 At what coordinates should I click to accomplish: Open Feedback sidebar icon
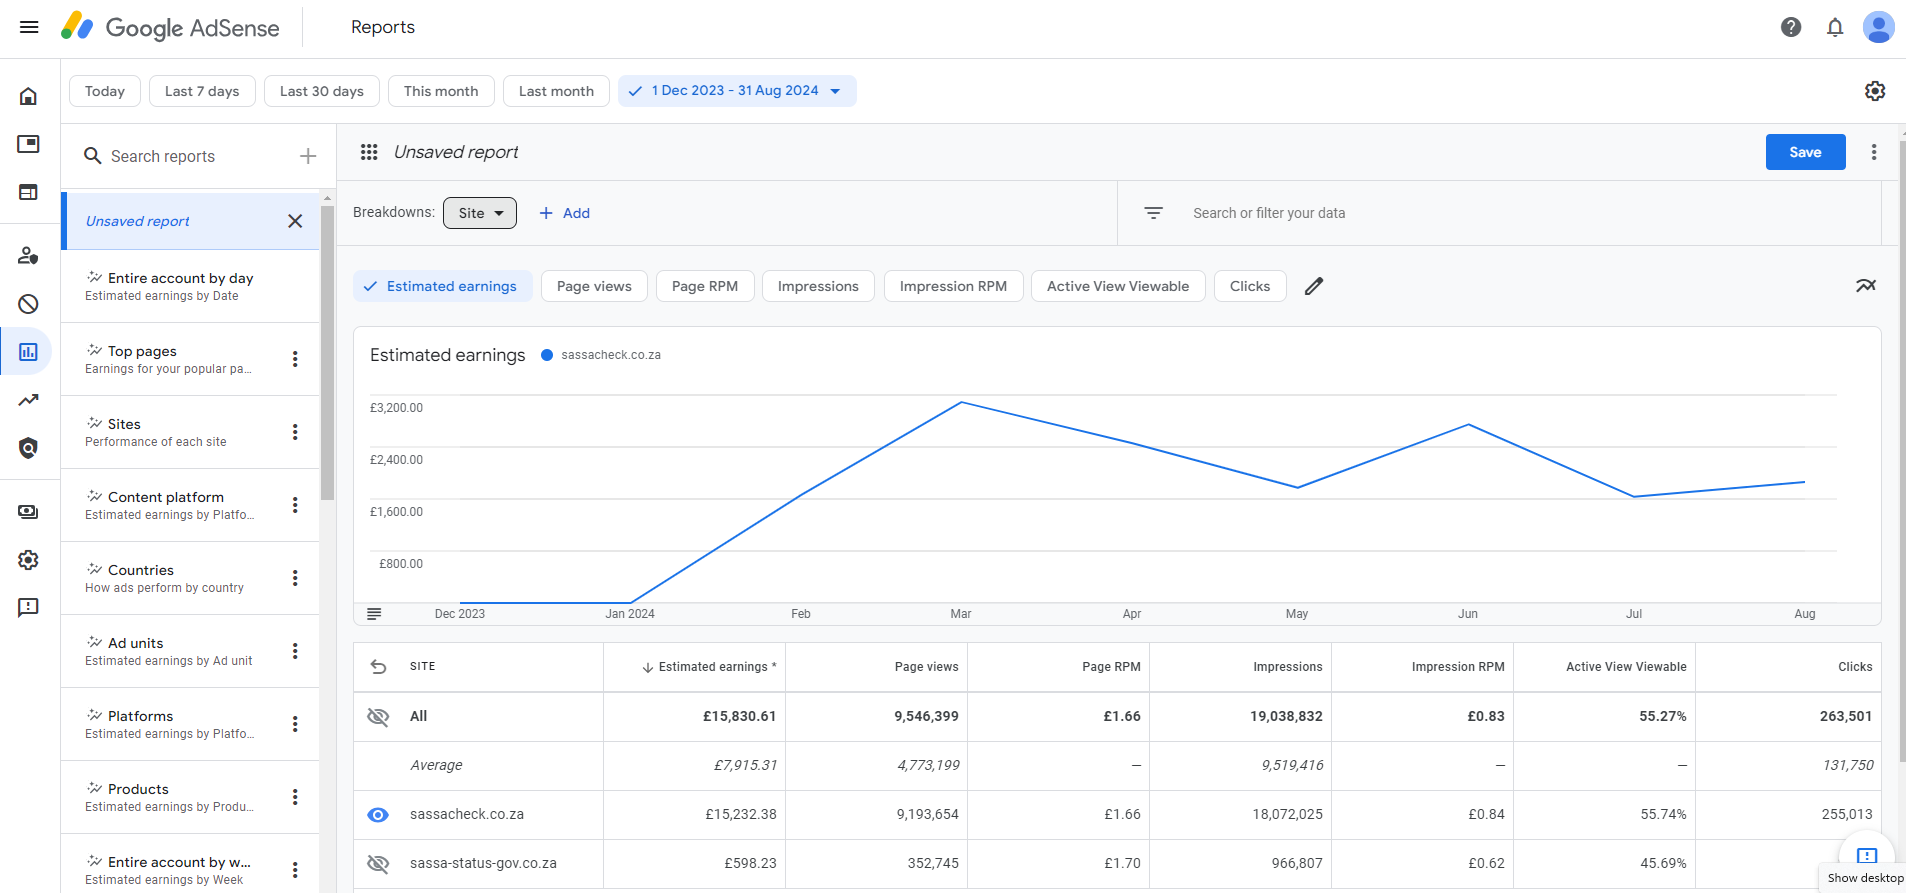(28, 608)
